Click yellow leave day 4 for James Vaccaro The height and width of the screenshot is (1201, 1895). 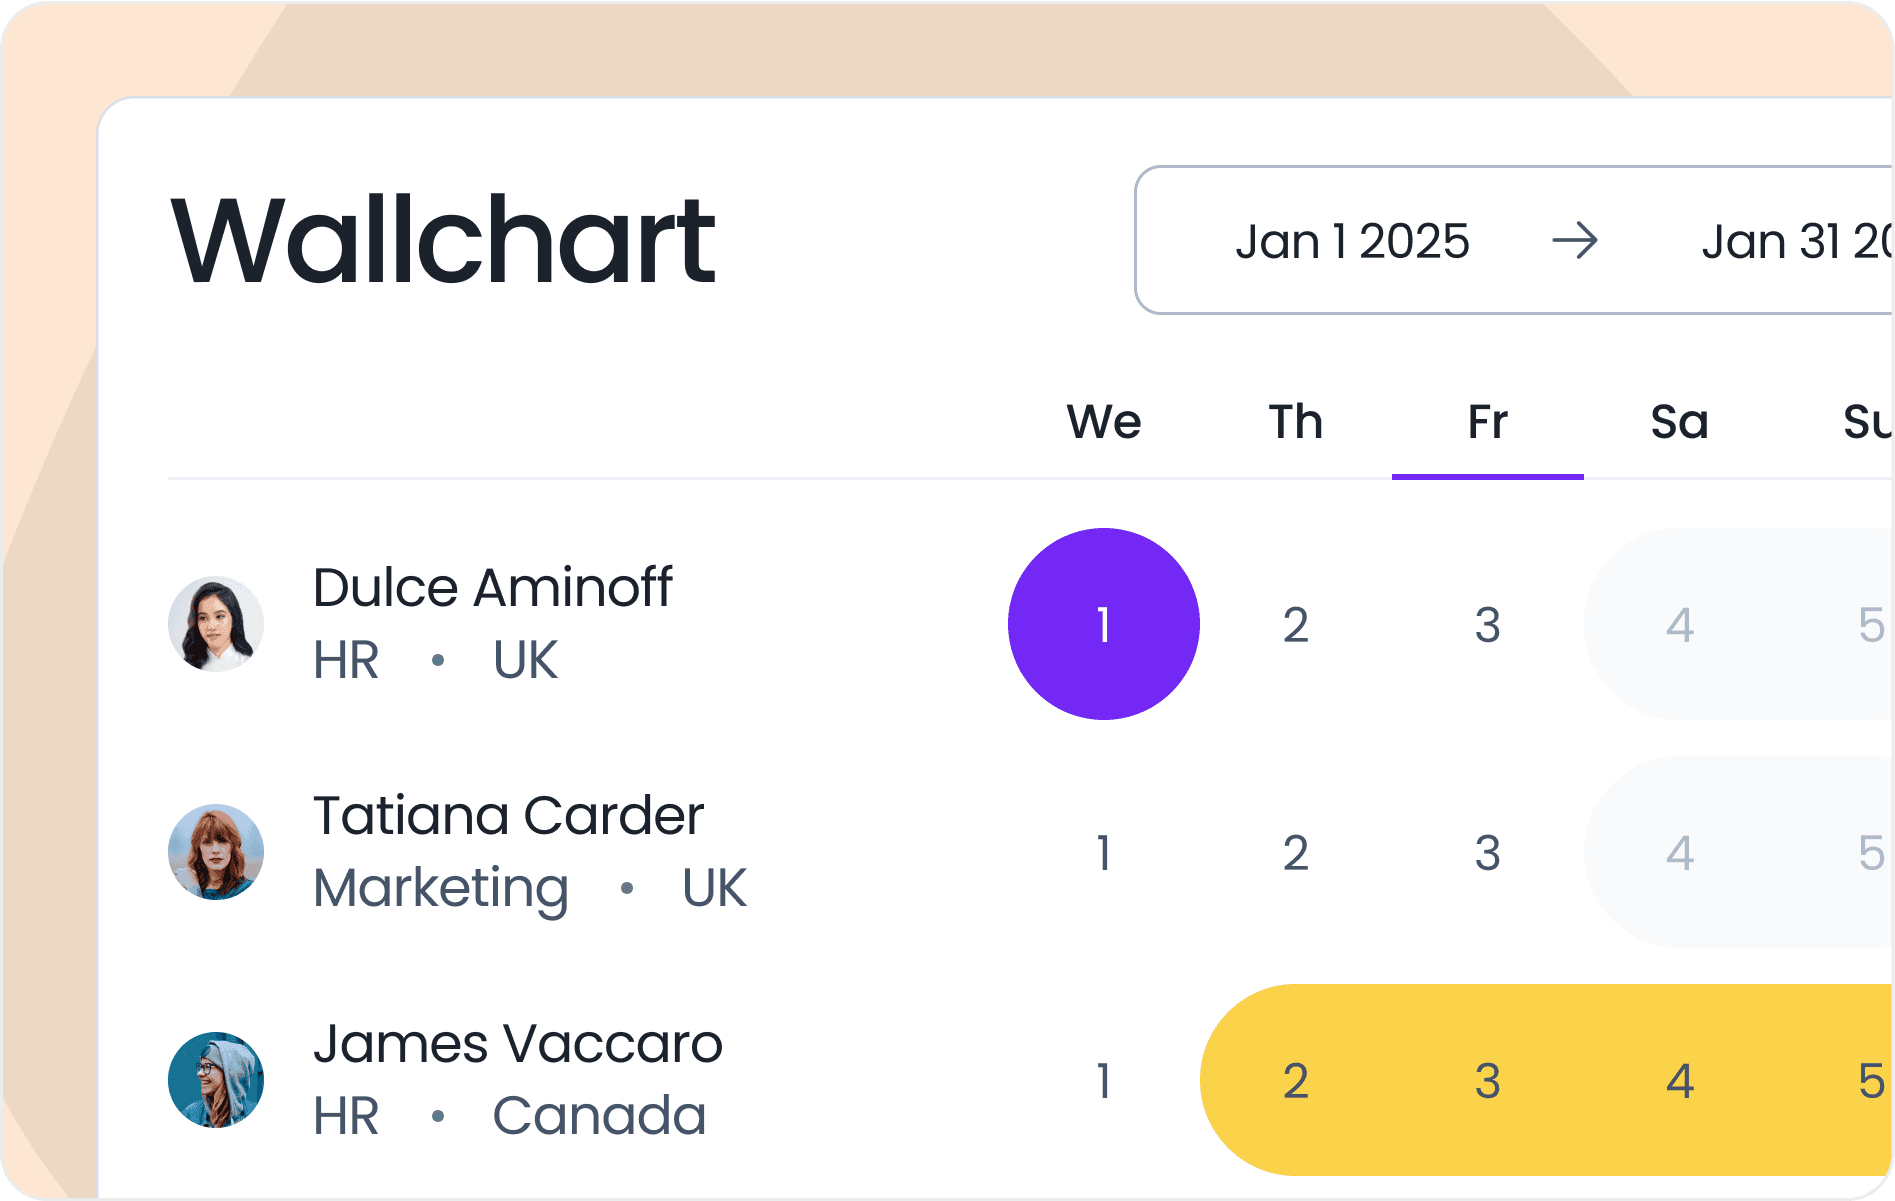coord(1680,1081)
